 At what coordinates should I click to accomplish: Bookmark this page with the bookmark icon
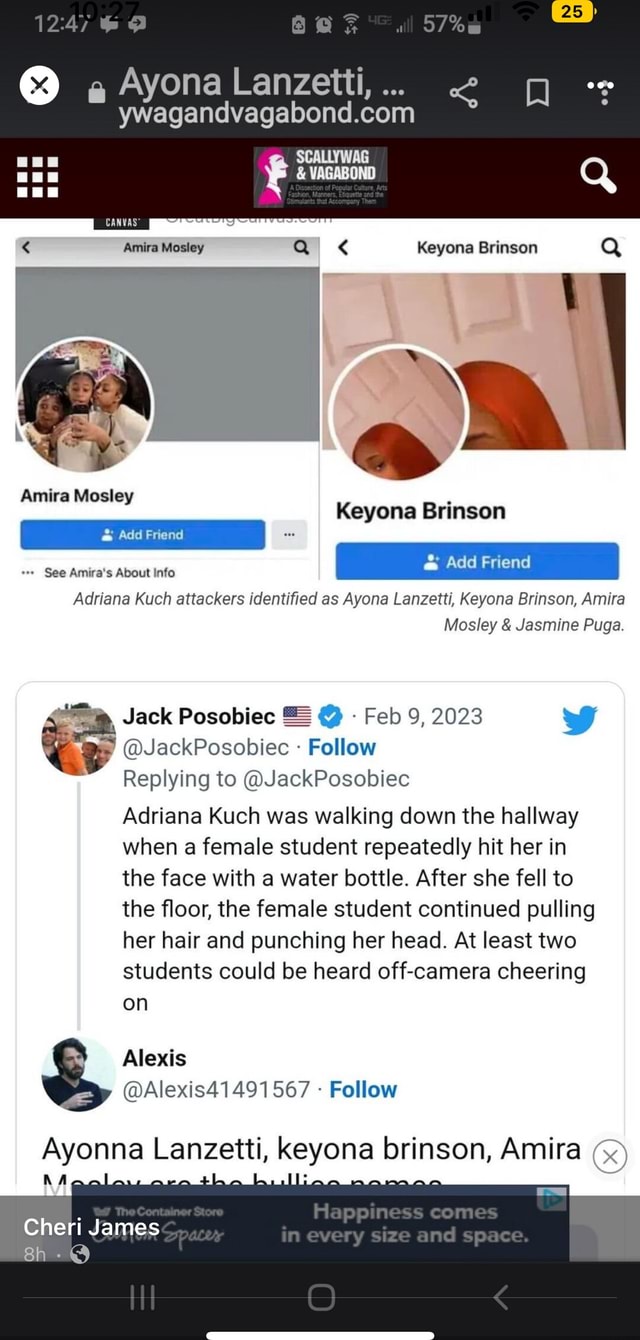pyautogui.click(x=538, y=96)
